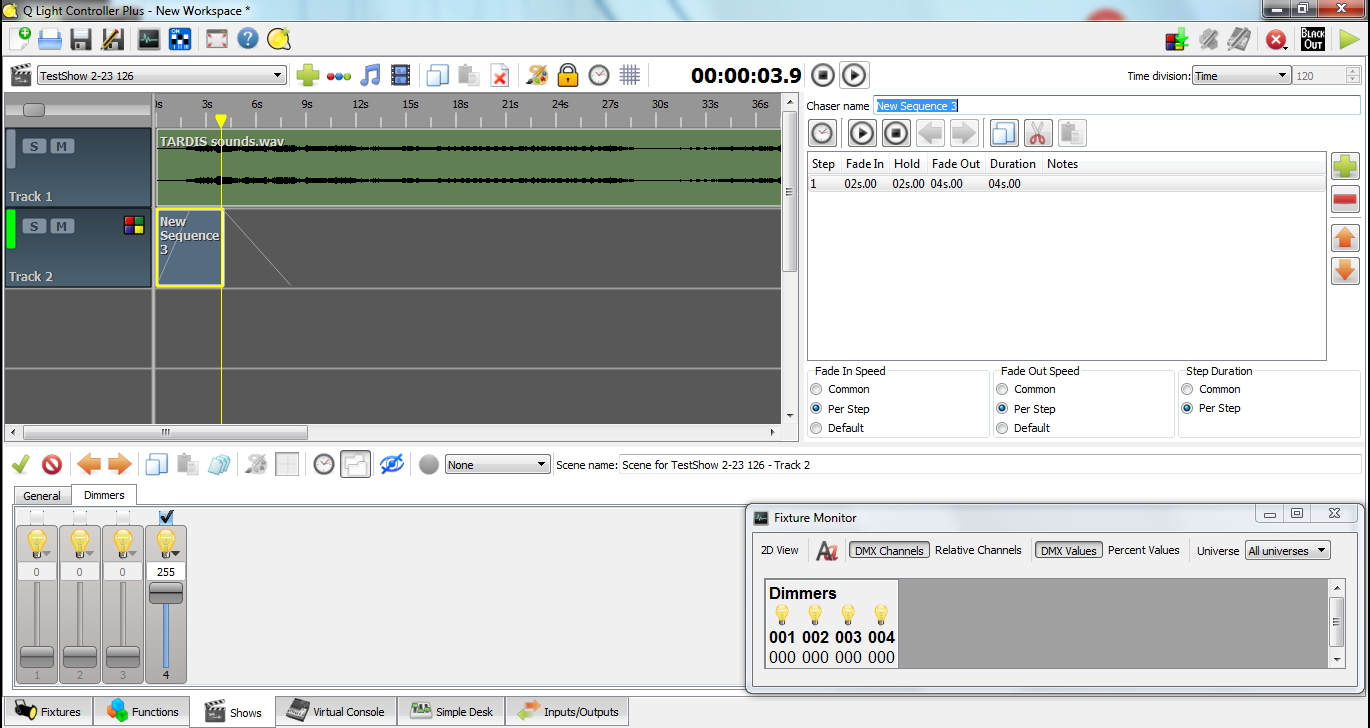Viewport: 1370px width, 728px height.
Task: Select Fade Out Speed Common radio
Action: pos(1003,389)
